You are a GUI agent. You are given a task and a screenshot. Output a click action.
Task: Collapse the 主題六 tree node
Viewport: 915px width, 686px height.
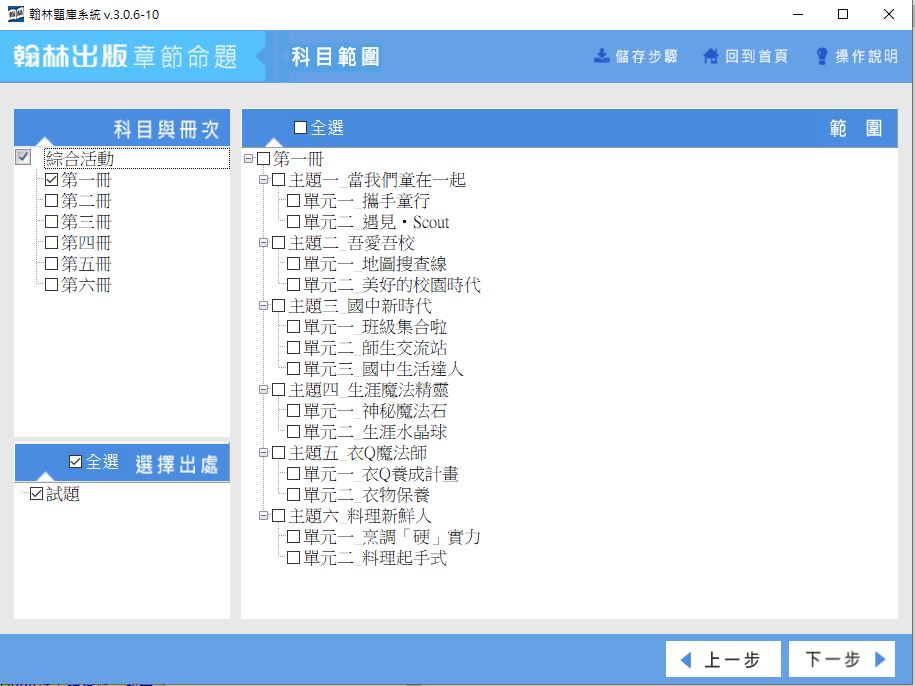pyautogui.click(x=263, y=516)
